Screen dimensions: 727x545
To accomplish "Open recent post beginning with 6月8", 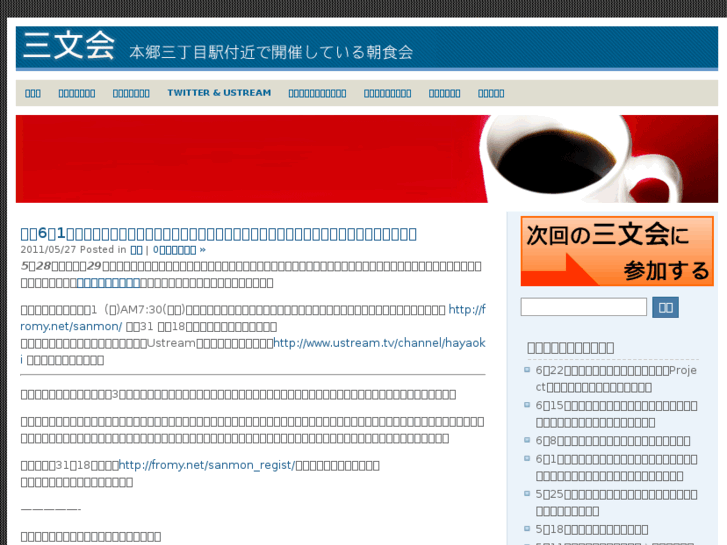I will pyautogui.click(x=612, y=440).
